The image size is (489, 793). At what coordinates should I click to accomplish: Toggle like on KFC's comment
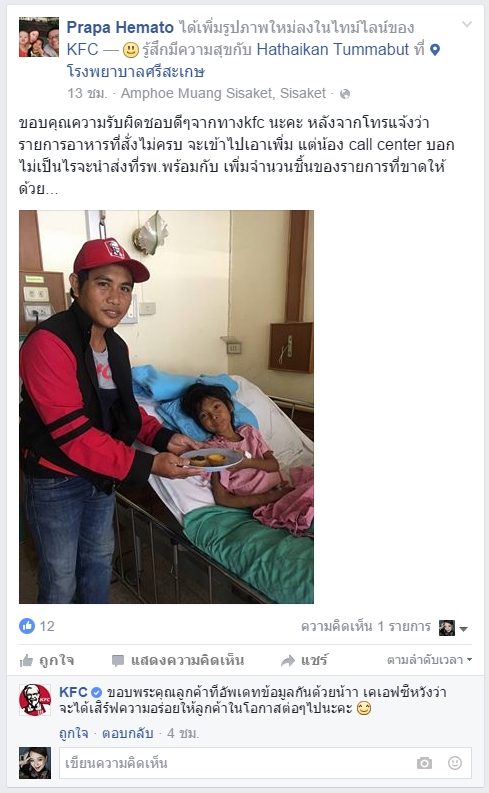pos(73,733)
